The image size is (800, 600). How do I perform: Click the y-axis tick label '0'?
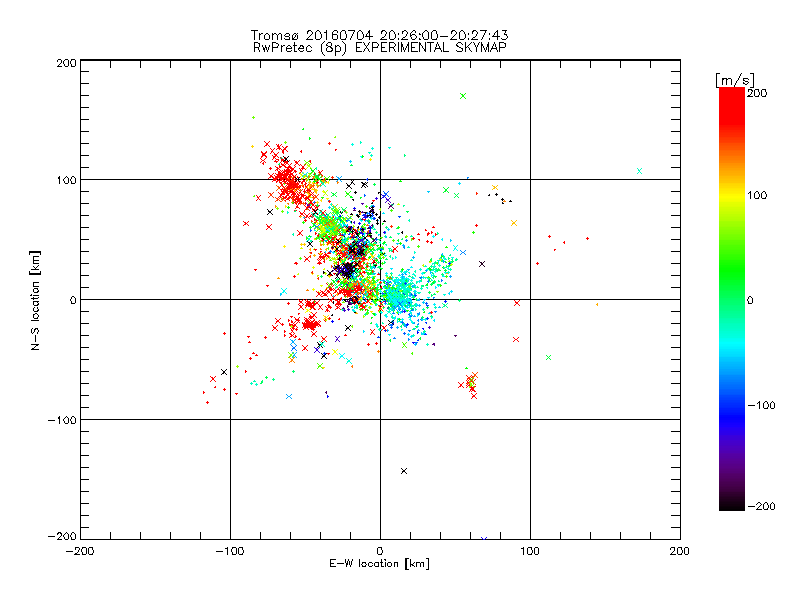[x=72, y=301]
